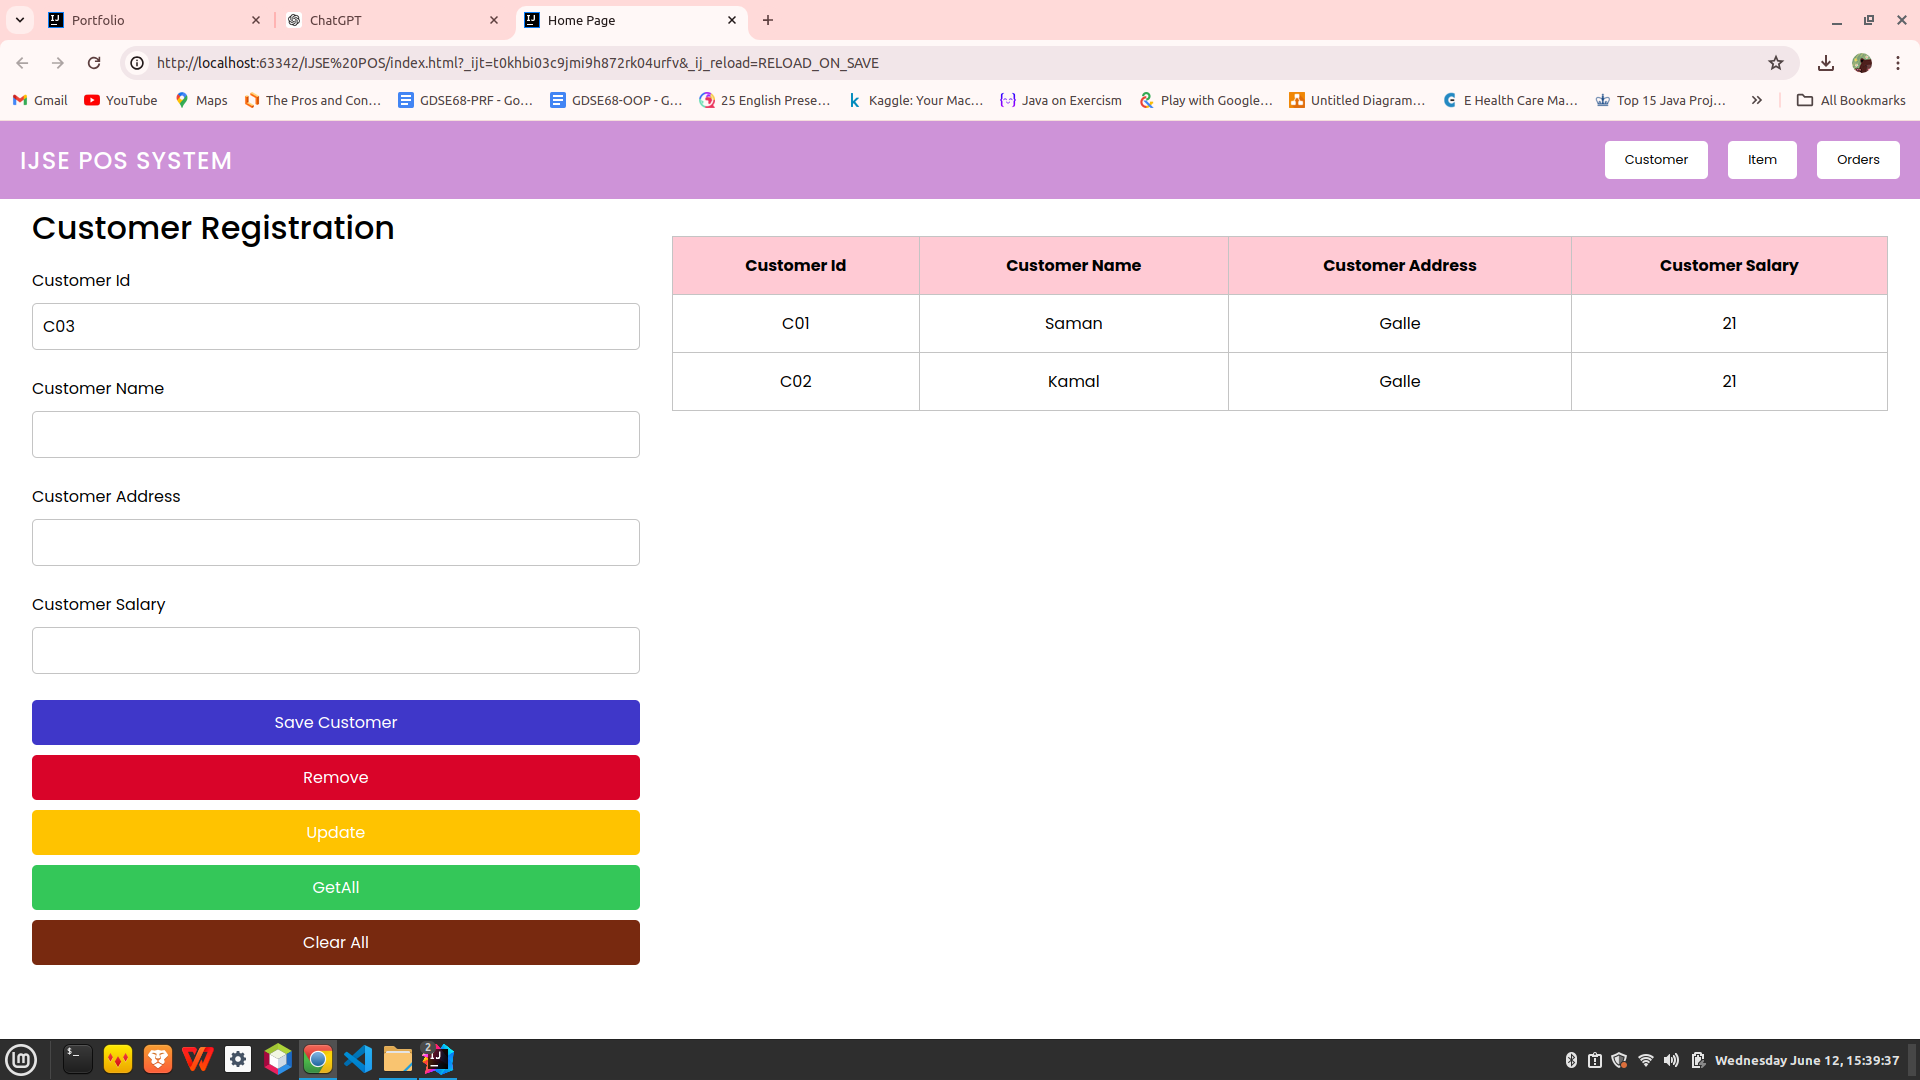Image resolution: width=1920 pixels, height=1080 pixels.
Task: Open Chrome downloads icon
Action: coord(1826,63)
